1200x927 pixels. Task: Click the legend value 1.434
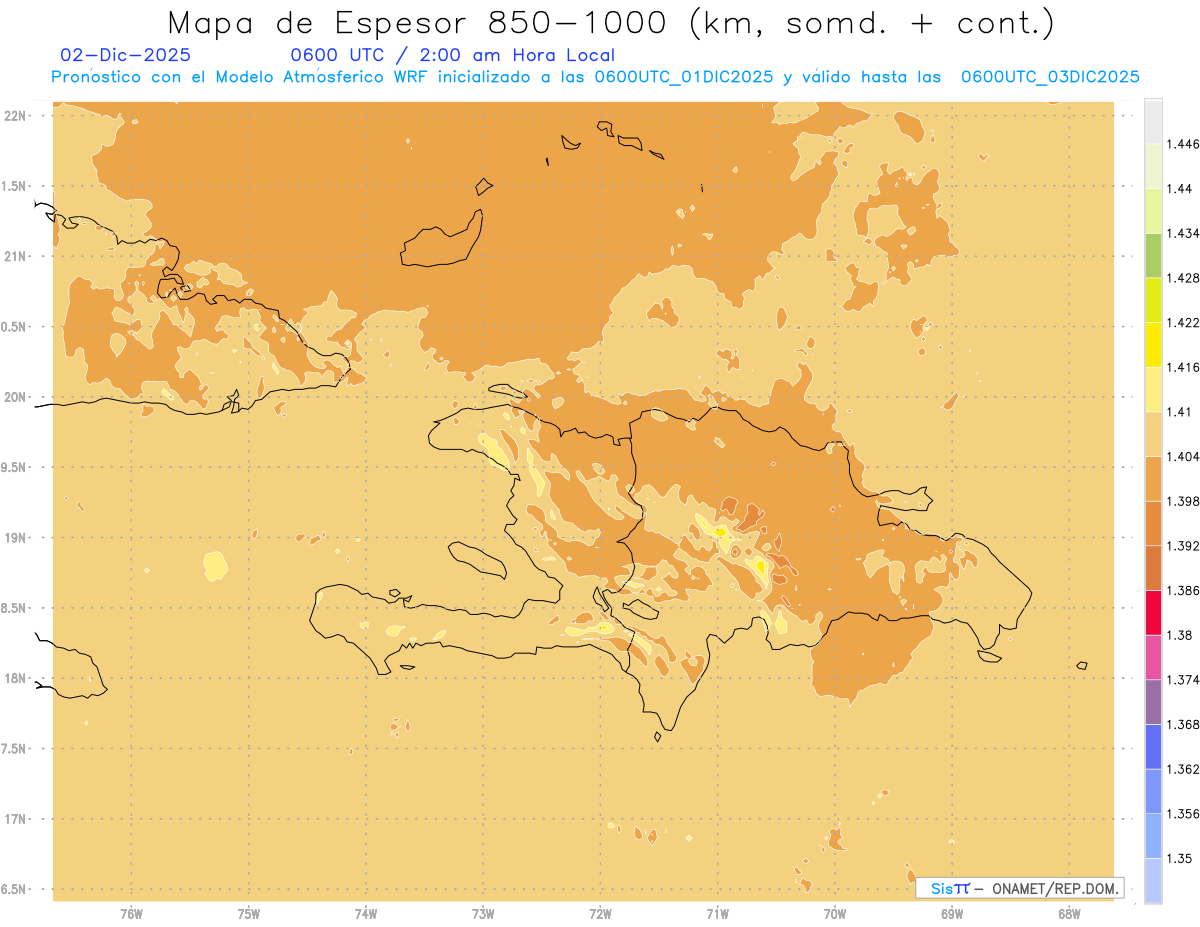click(x=1182, y=233)
